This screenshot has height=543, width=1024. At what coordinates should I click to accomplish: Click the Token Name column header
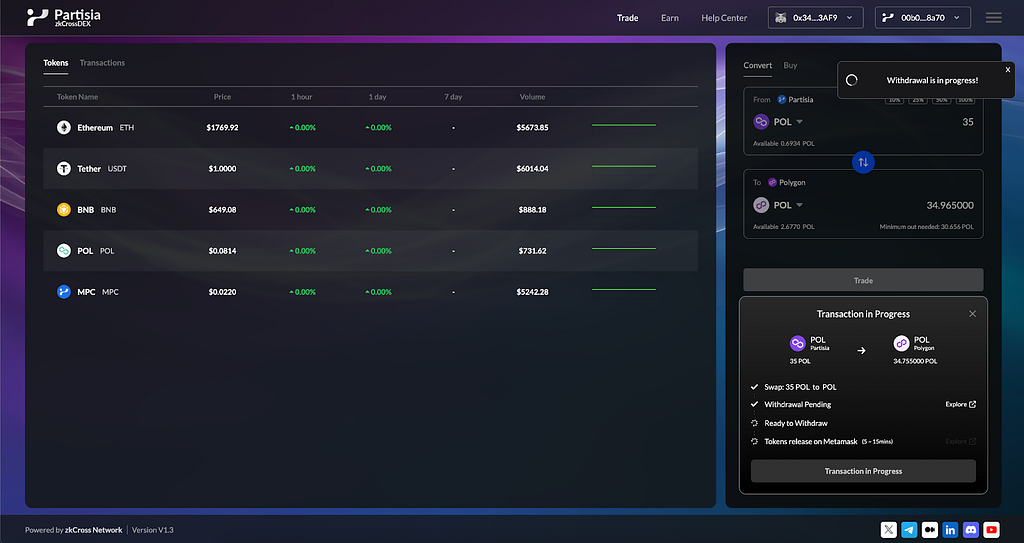[x=77, y=97]
